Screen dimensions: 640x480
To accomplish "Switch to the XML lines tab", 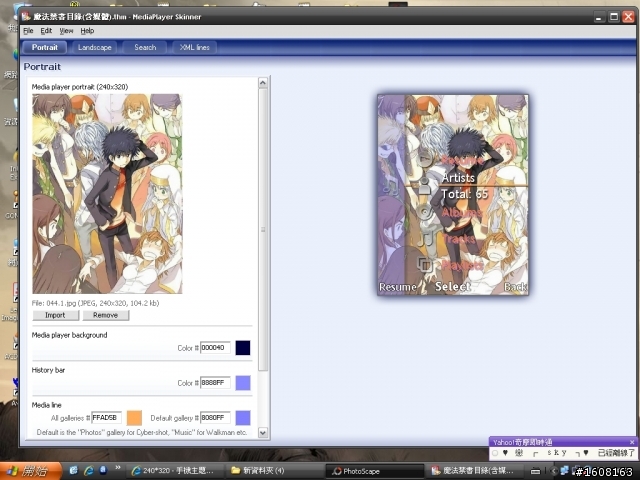I will click(x=195, y=47).
